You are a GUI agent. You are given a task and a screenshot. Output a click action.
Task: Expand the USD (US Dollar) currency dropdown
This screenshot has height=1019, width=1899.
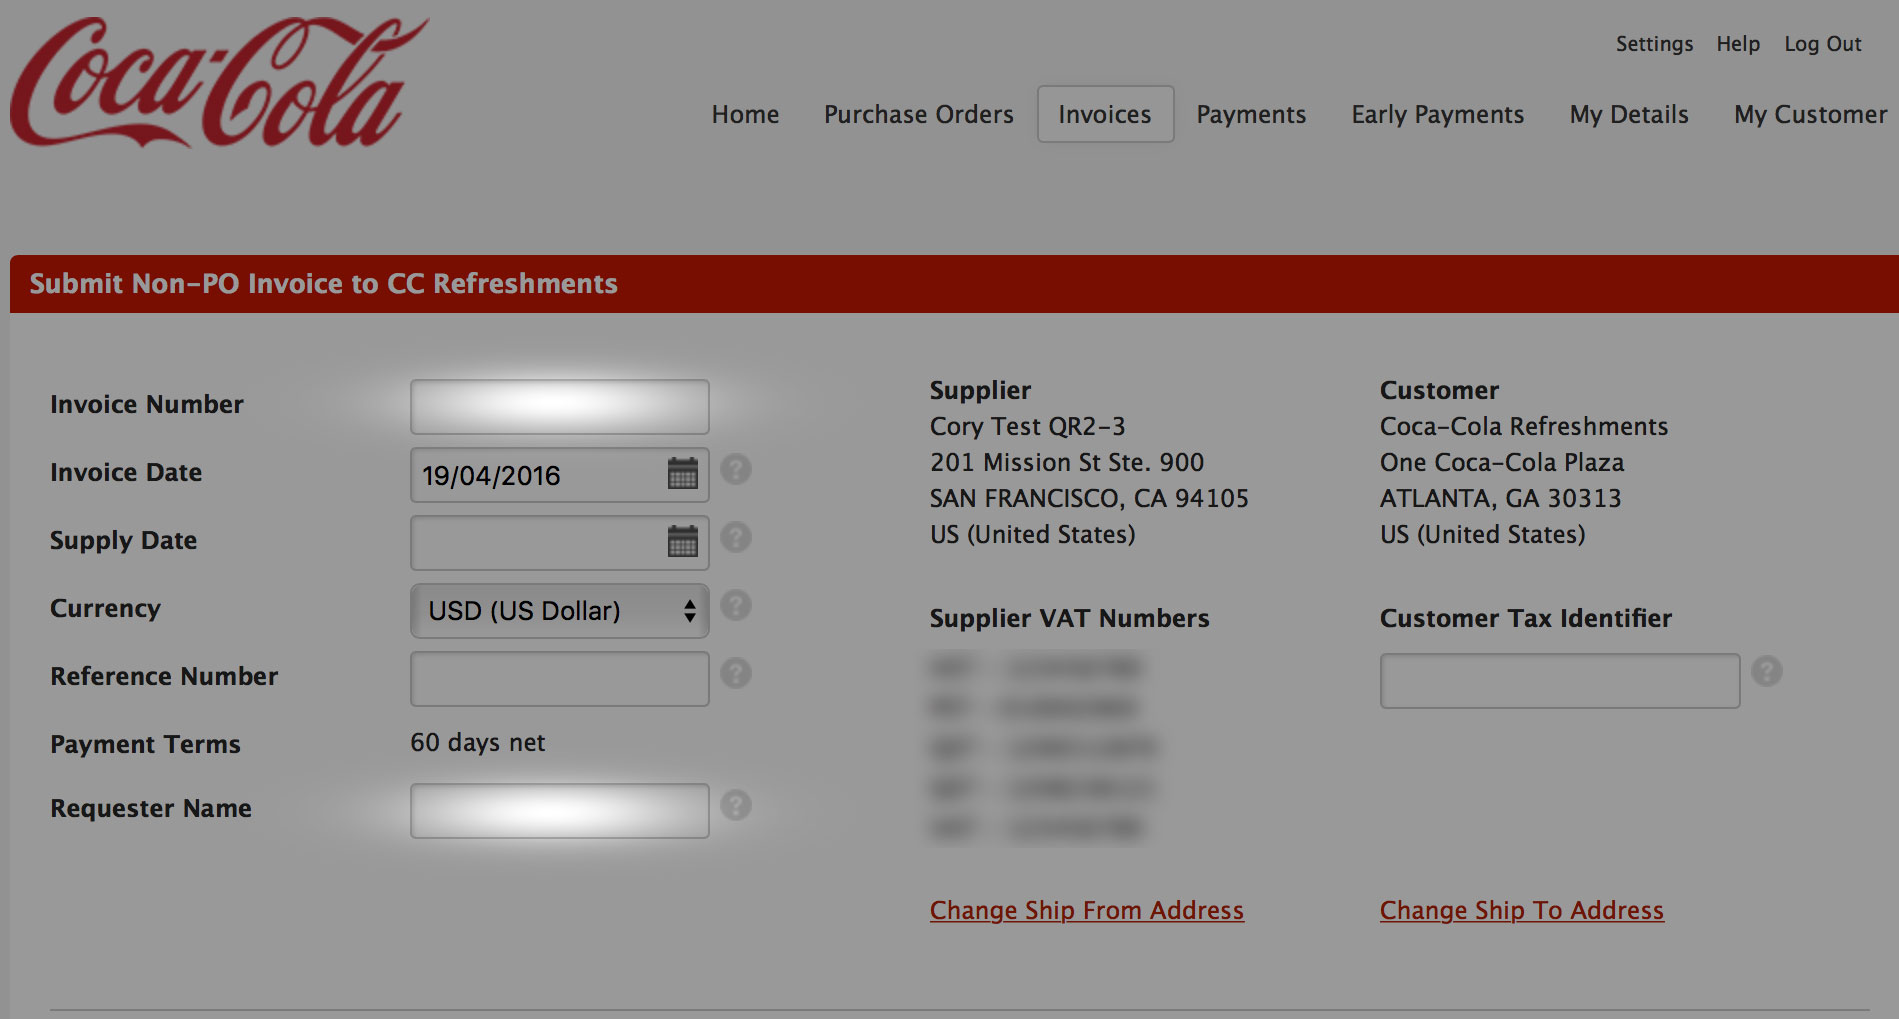559,611
